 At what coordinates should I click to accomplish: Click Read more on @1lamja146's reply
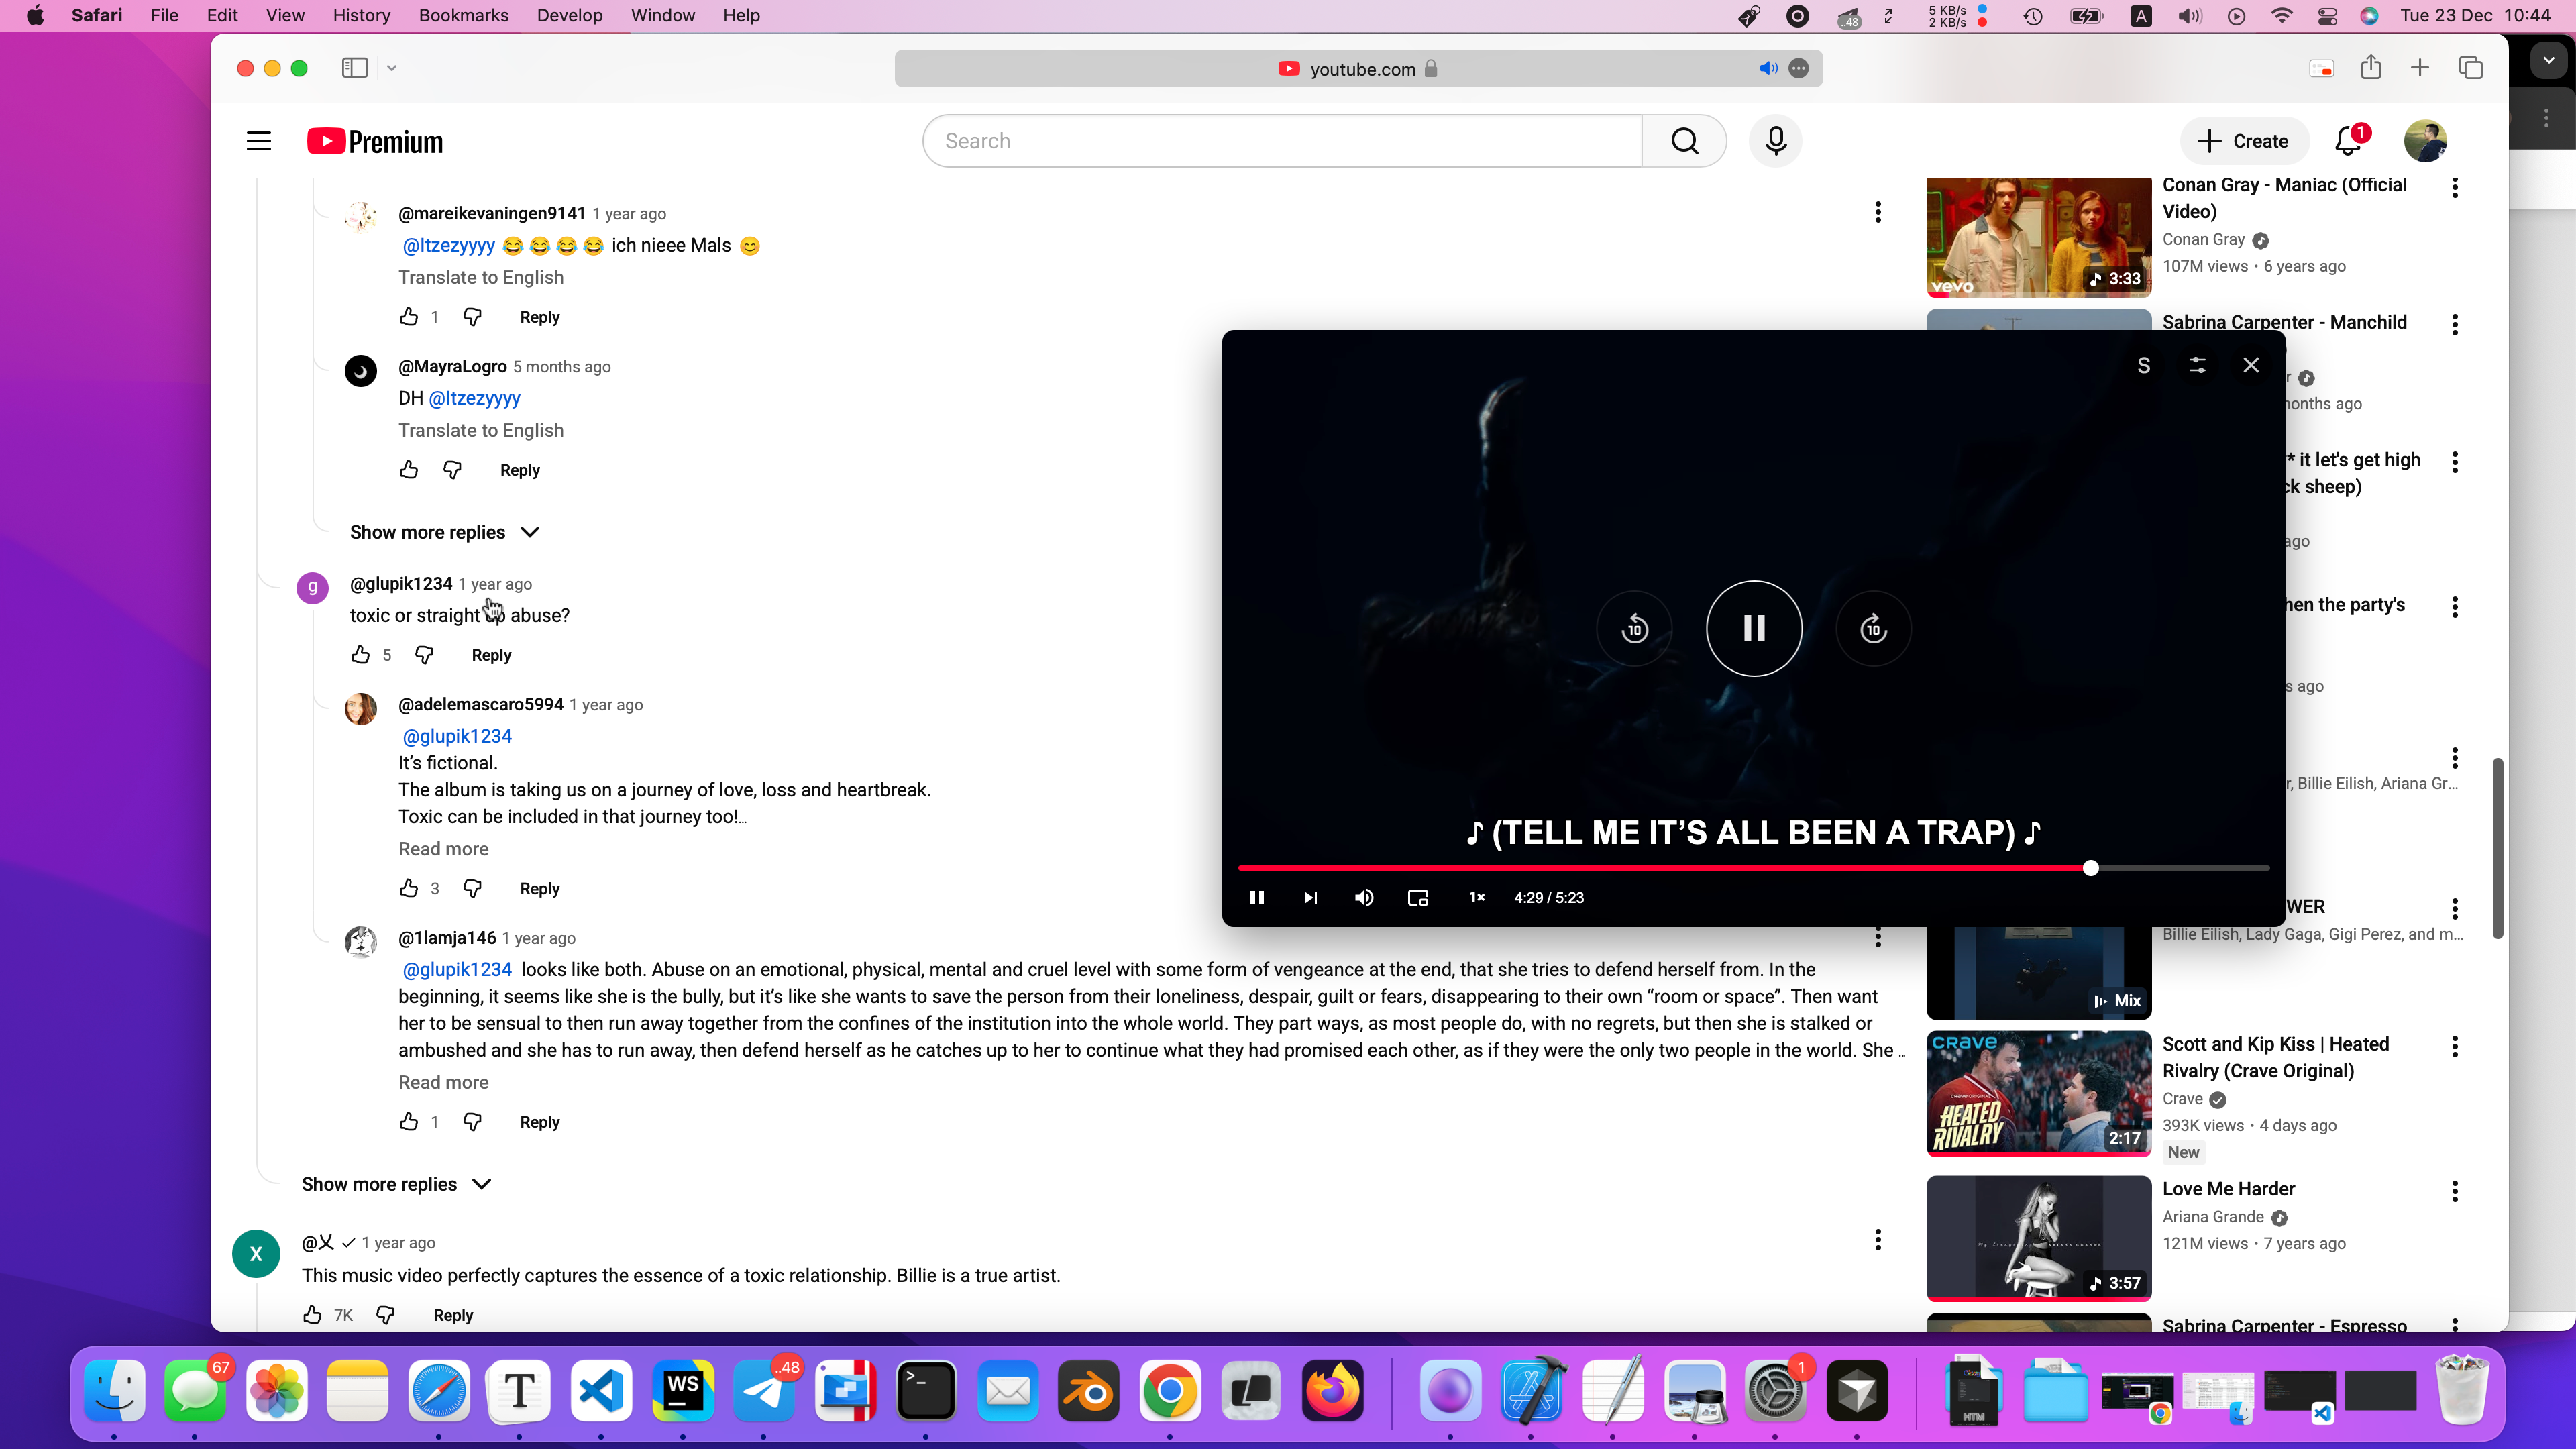point(443,1082)
